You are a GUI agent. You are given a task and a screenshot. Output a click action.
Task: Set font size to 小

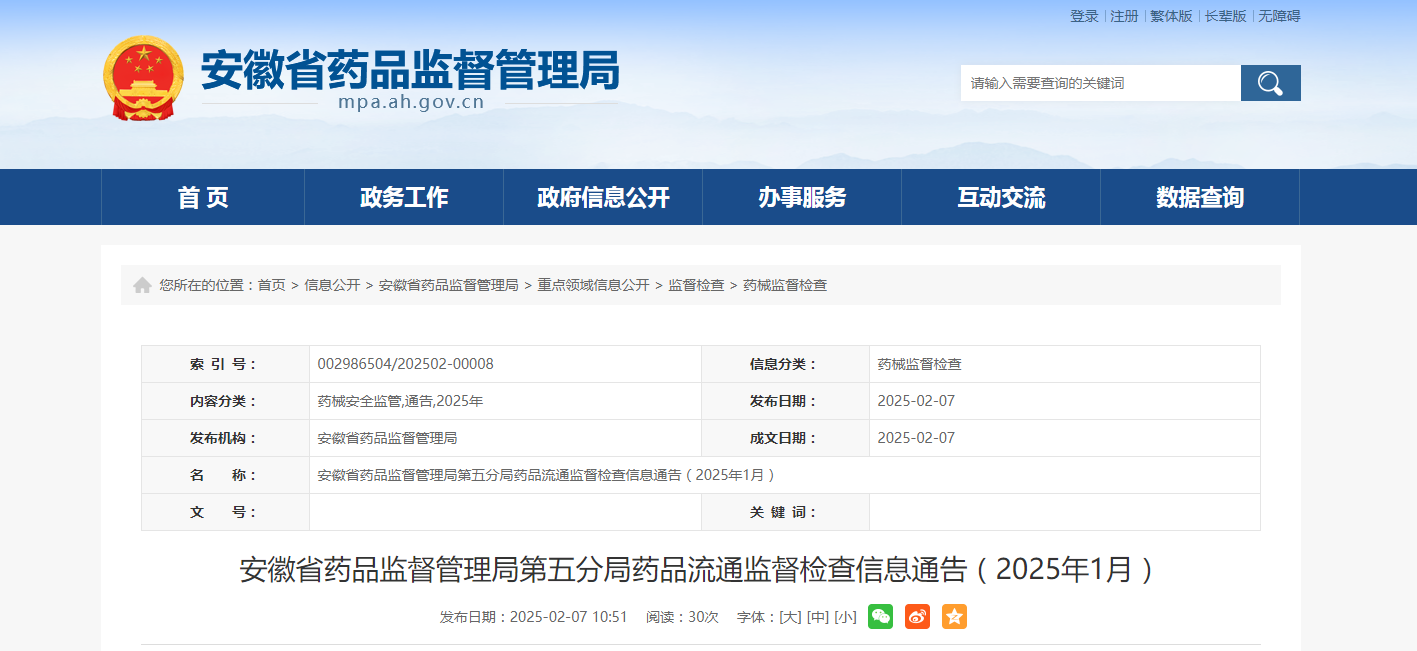click(846, 617)
